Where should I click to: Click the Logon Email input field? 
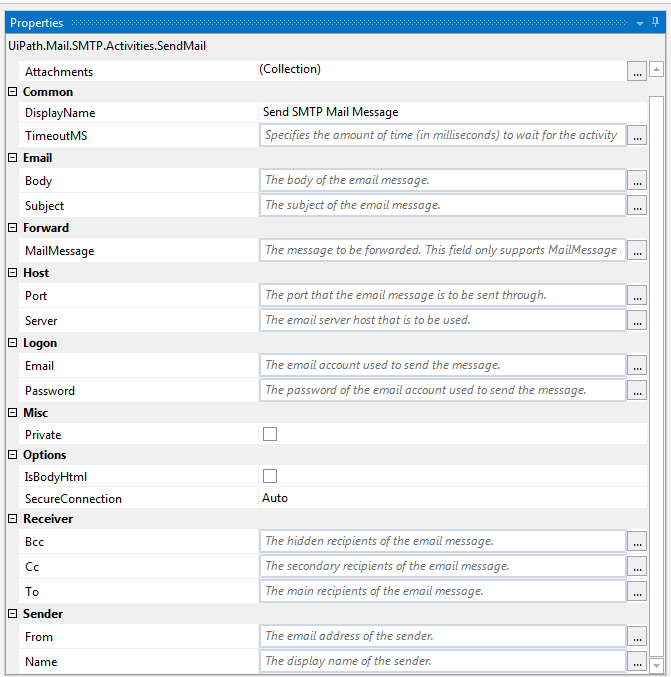pyautogui.click(x=443, y=365)
